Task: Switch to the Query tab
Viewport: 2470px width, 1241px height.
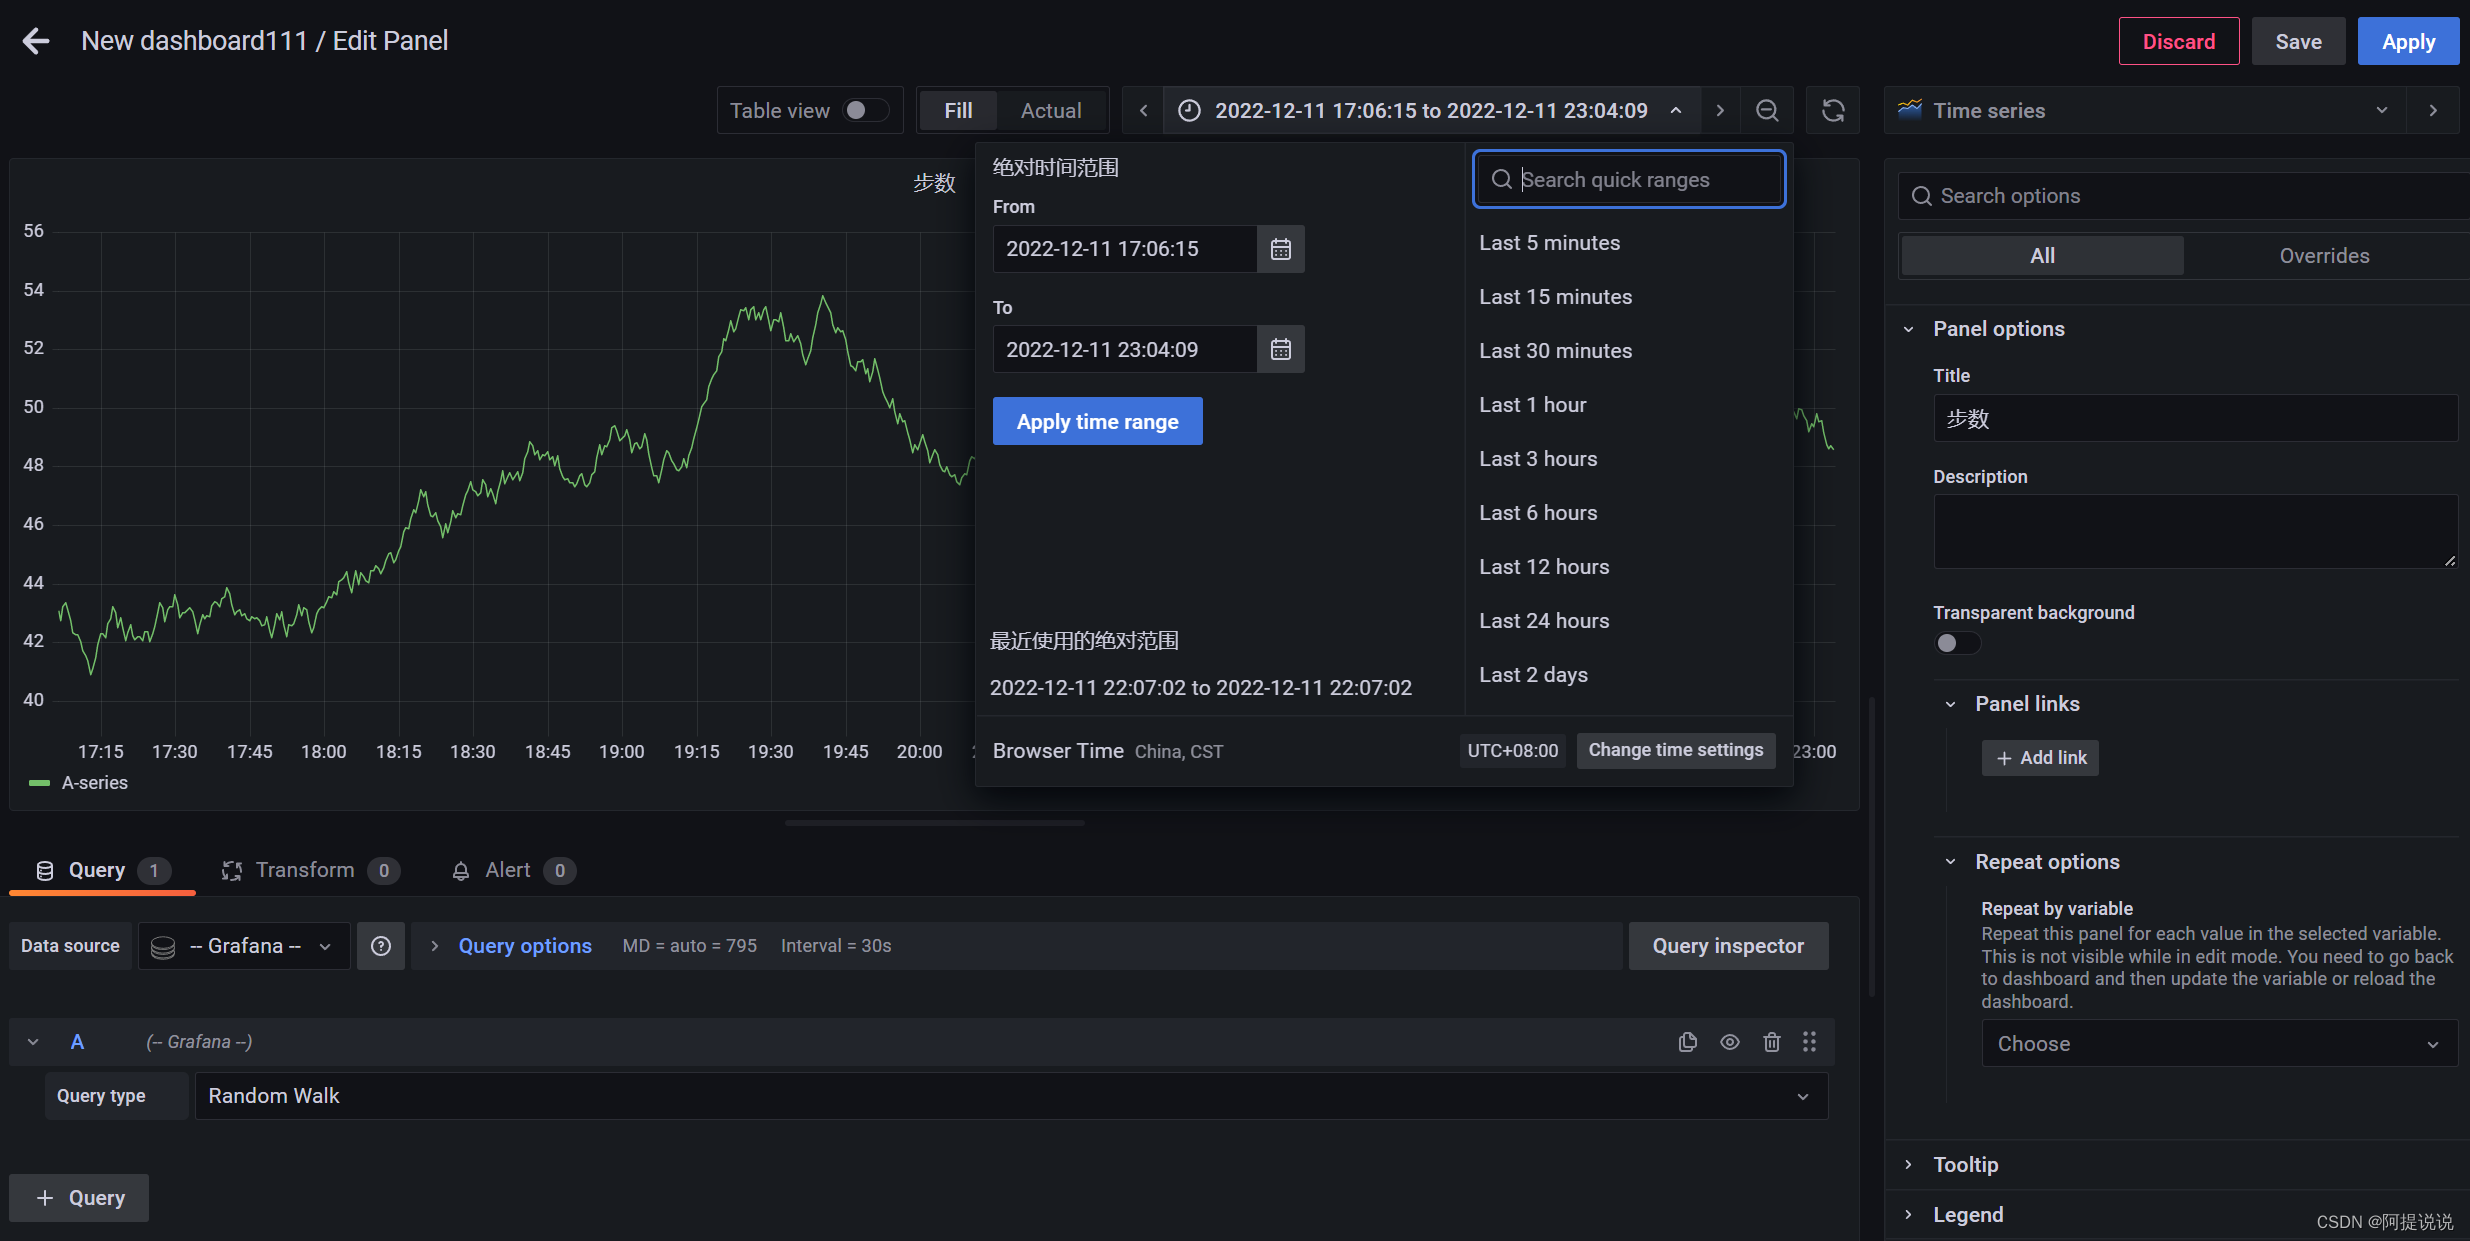Action: [x=102, y=870]
